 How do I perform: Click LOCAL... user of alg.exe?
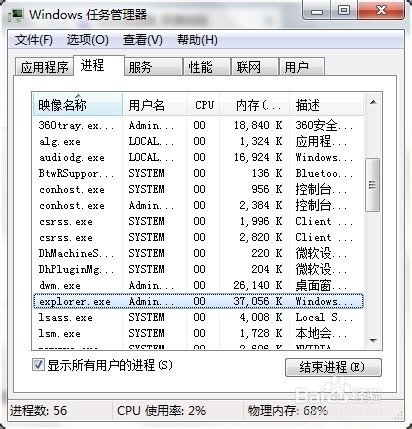pyautogui.click(x=151, y=141)
